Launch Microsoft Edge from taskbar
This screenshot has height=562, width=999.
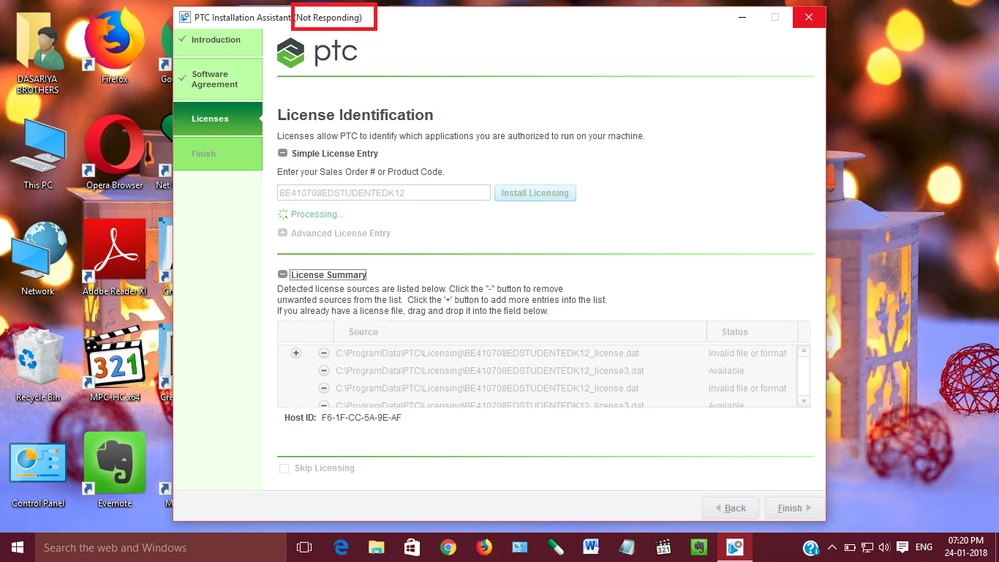tap(341, 547)
